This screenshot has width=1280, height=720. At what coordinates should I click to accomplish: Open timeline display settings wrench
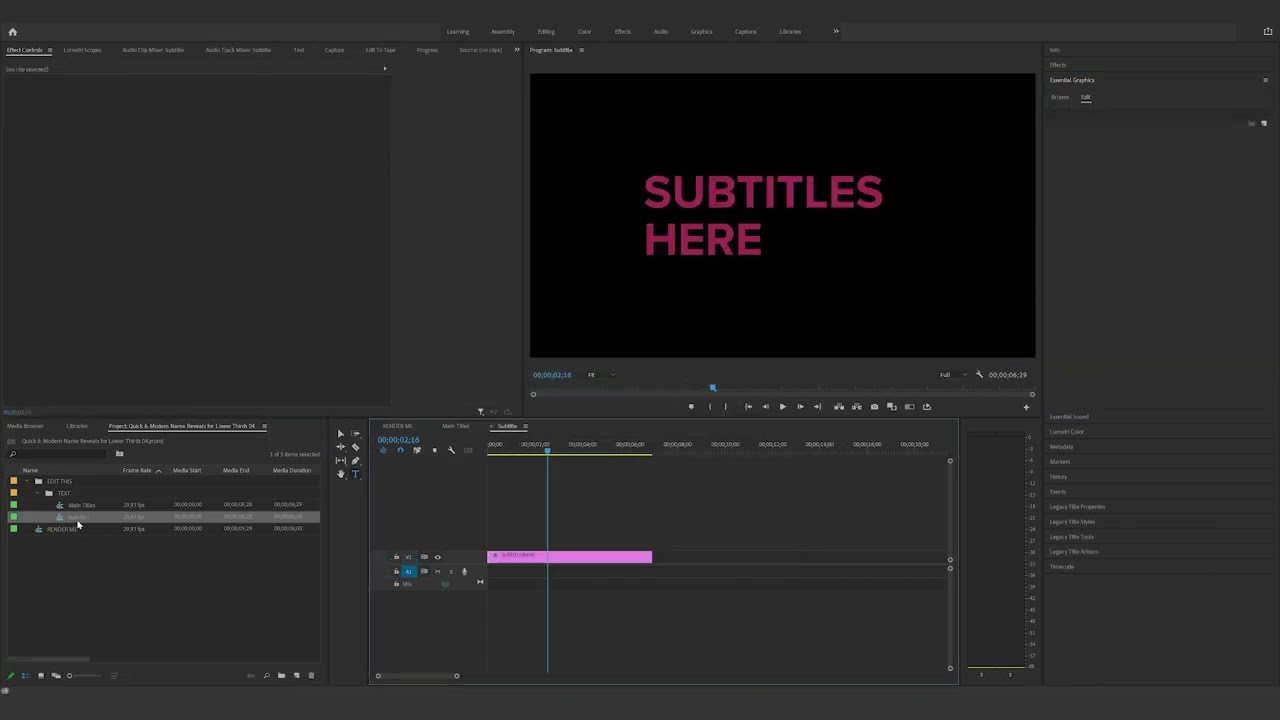[451, 450]
